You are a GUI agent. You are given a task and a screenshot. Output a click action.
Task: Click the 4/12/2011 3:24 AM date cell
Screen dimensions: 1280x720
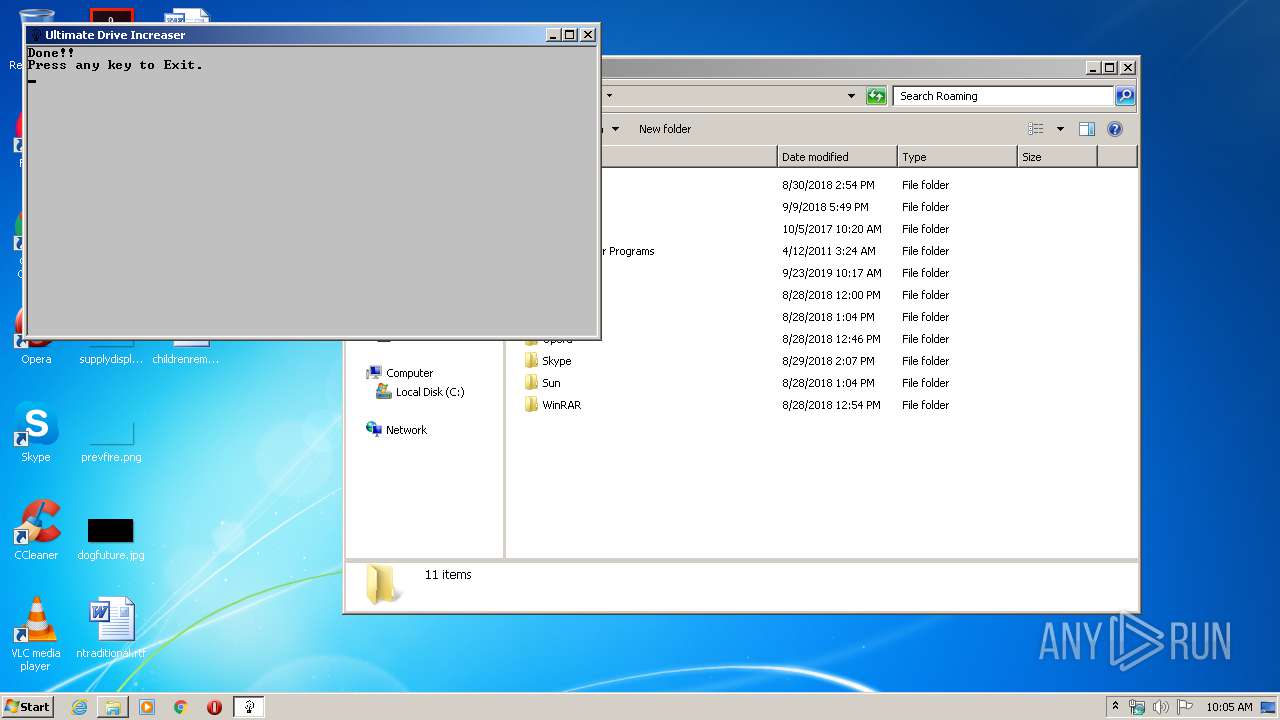coord(829,251)
